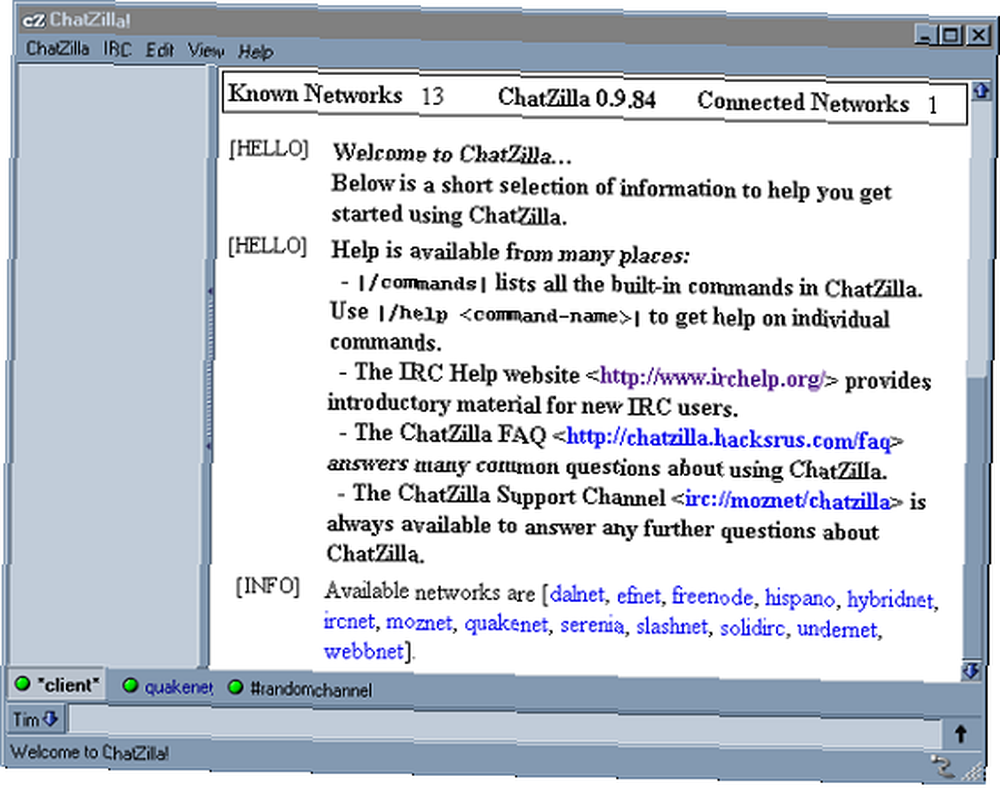The image size is (1000, 788).
Task: Click 'Welcome to ChatZilla' status bar text
Action: point(89,752)
